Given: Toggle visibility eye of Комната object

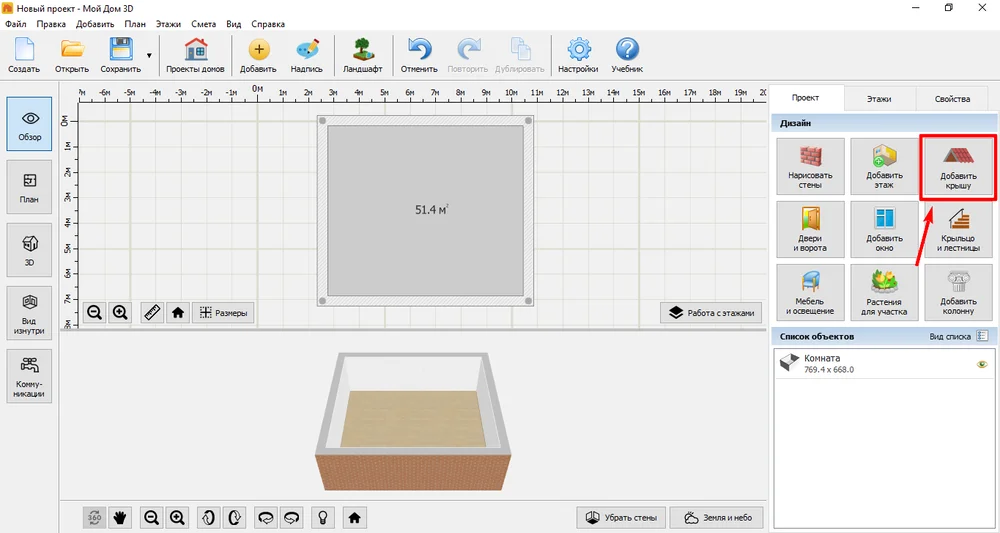Looking at the screenshot, I should point(982,365).
